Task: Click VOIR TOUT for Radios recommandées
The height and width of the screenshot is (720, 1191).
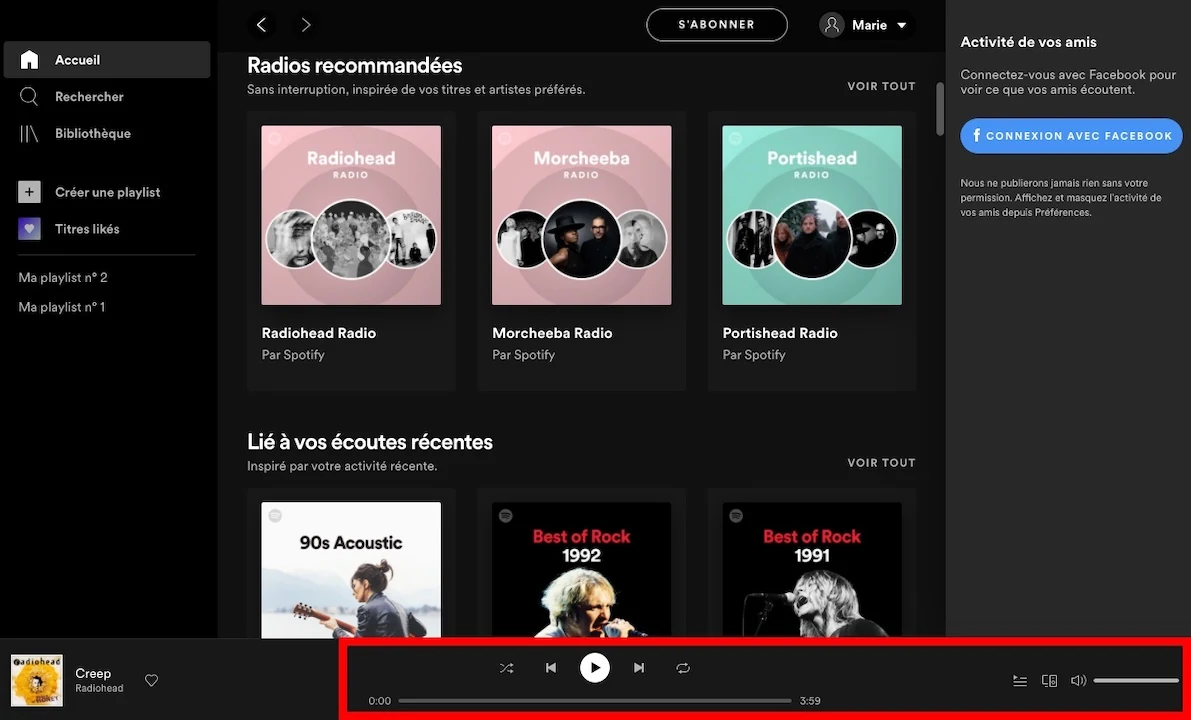Action: point(881,86)
